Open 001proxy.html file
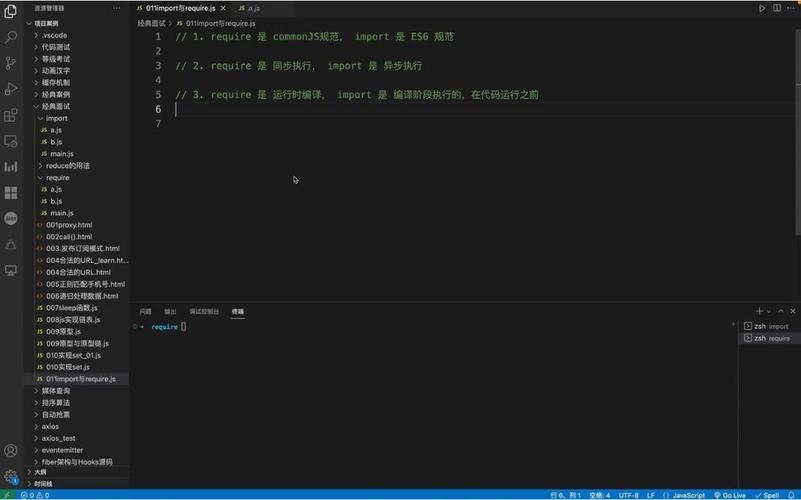Viewport: 801px width, 500px height. point(77,225)
